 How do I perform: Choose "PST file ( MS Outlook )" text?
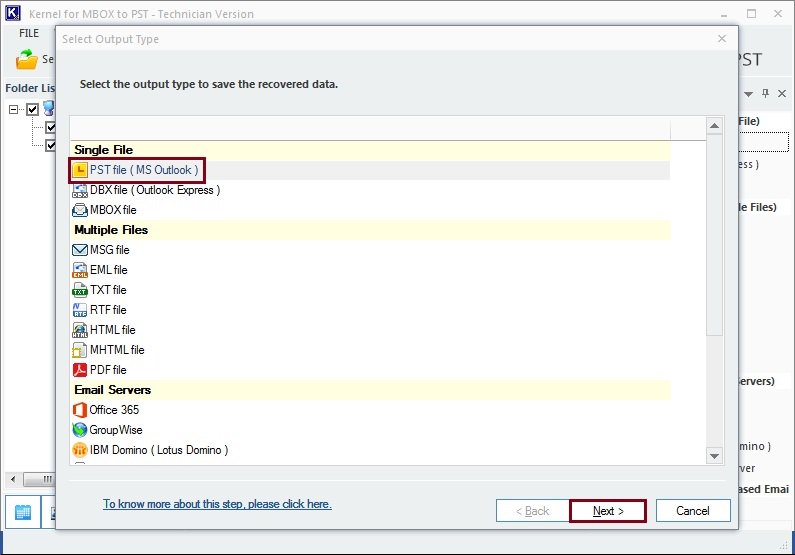(x=144, y=170)
